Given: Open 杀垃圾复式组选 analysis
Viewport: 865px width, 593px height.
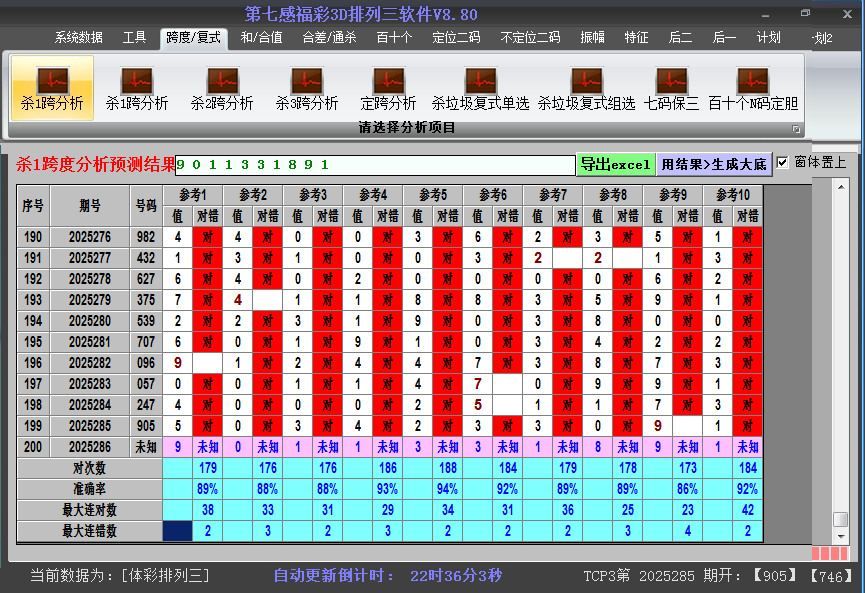Looking at the screenshot, I should [586, 88].
